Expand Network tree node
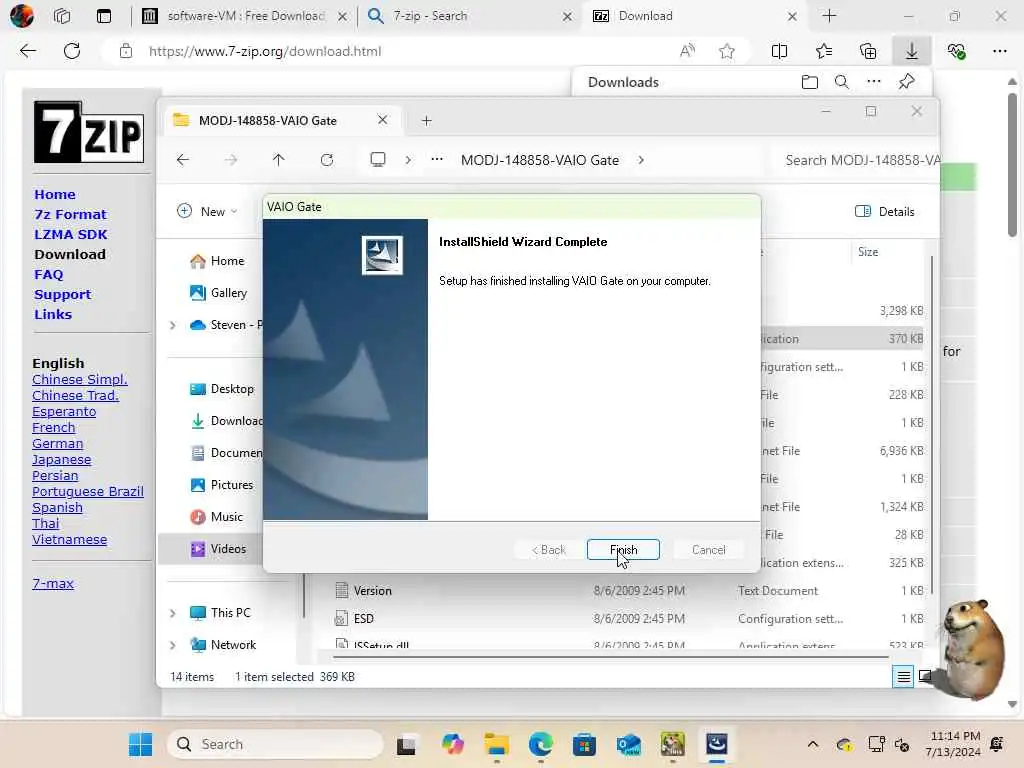 coord(172,645)
